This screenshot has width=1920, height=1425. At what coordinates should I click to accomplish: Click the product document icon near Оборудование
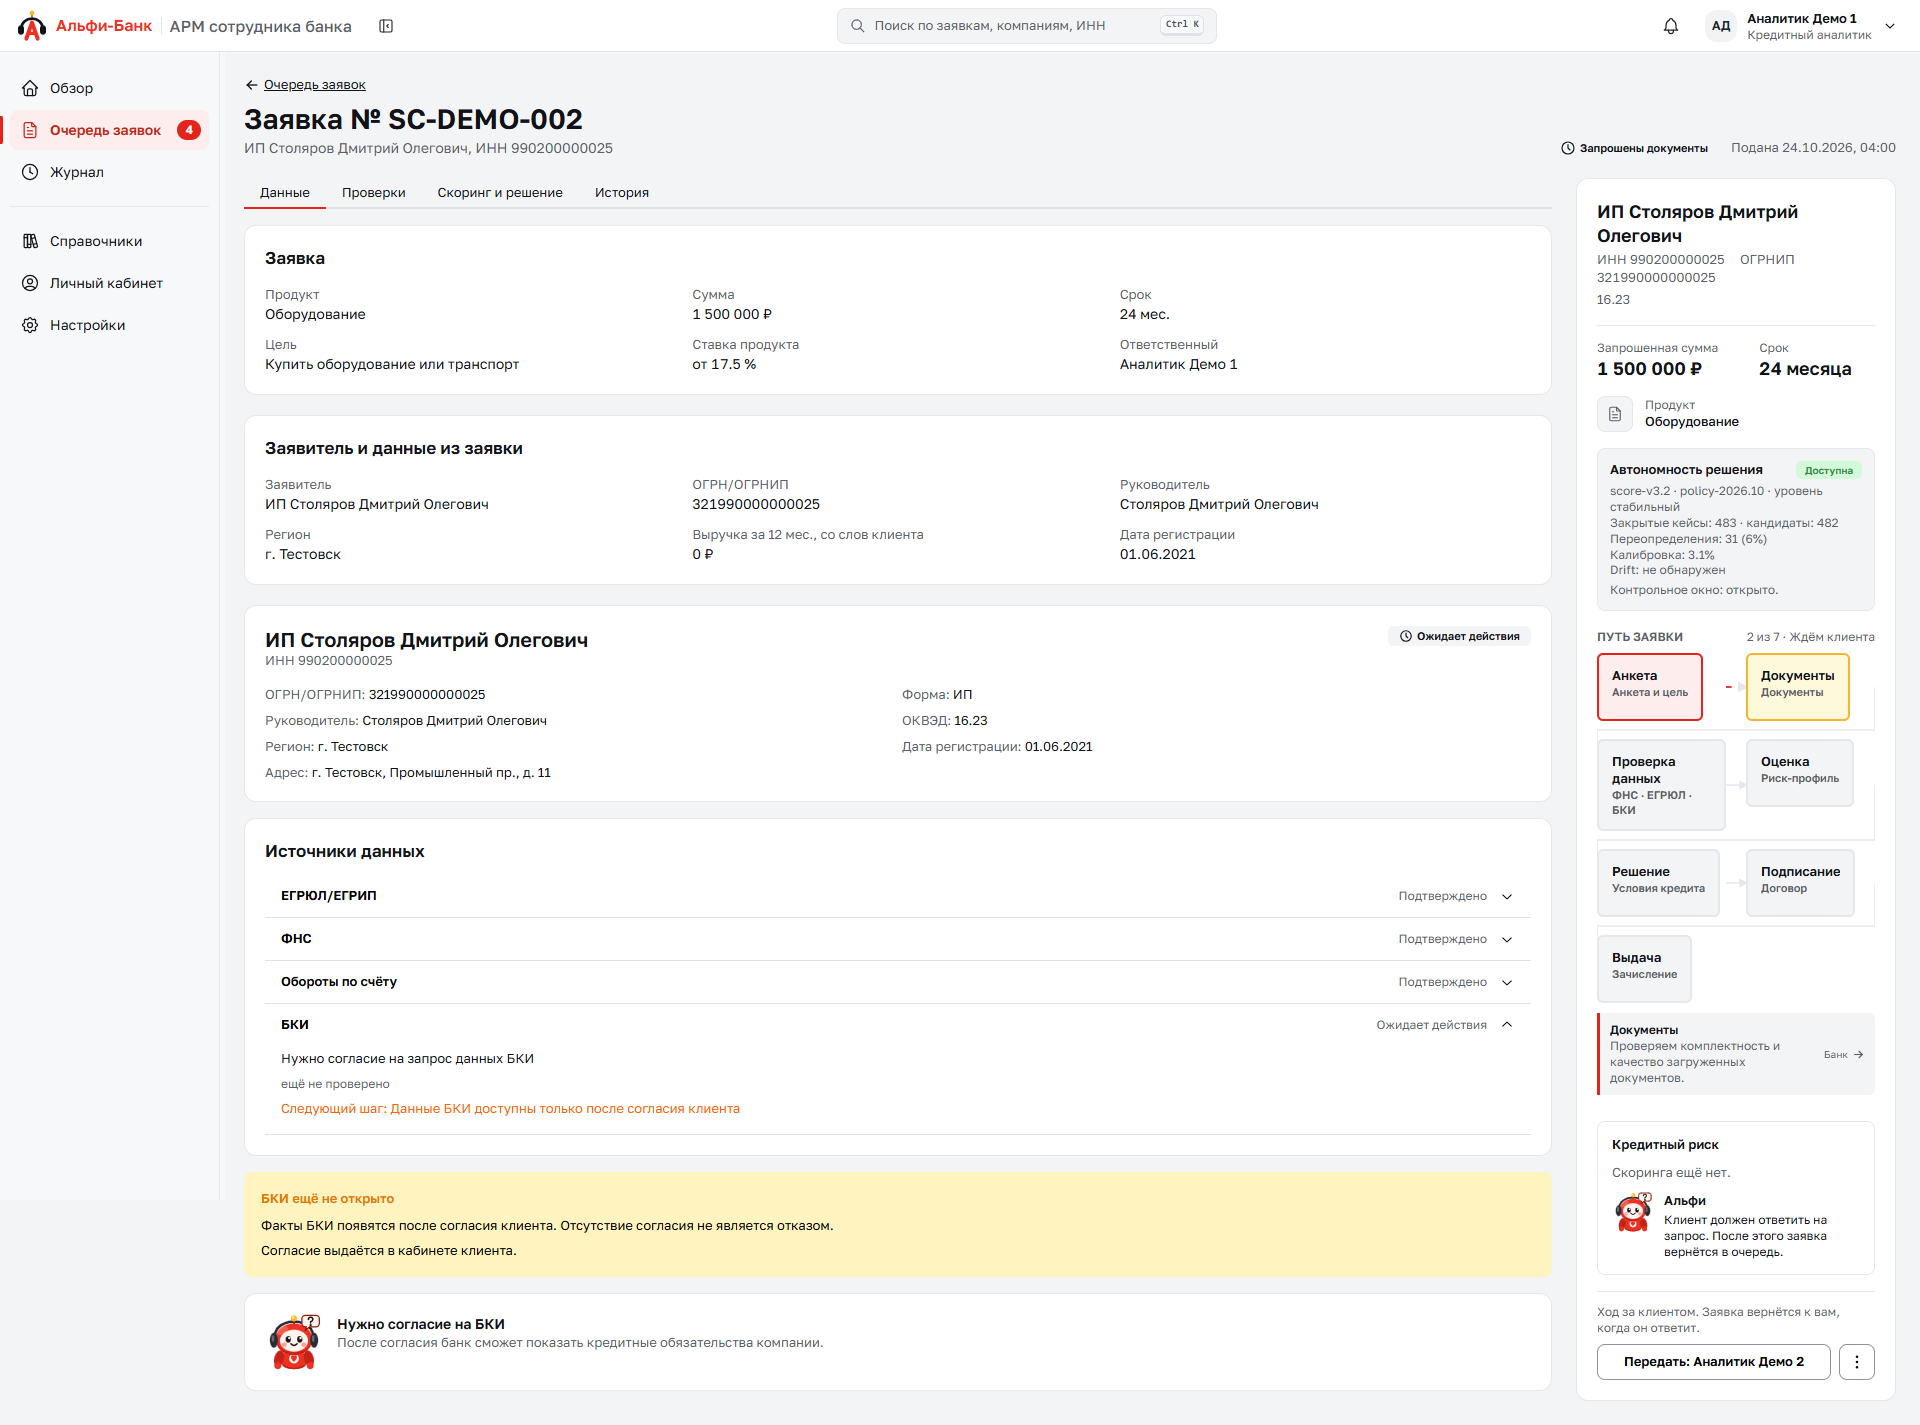click(x=1615, y=414)
